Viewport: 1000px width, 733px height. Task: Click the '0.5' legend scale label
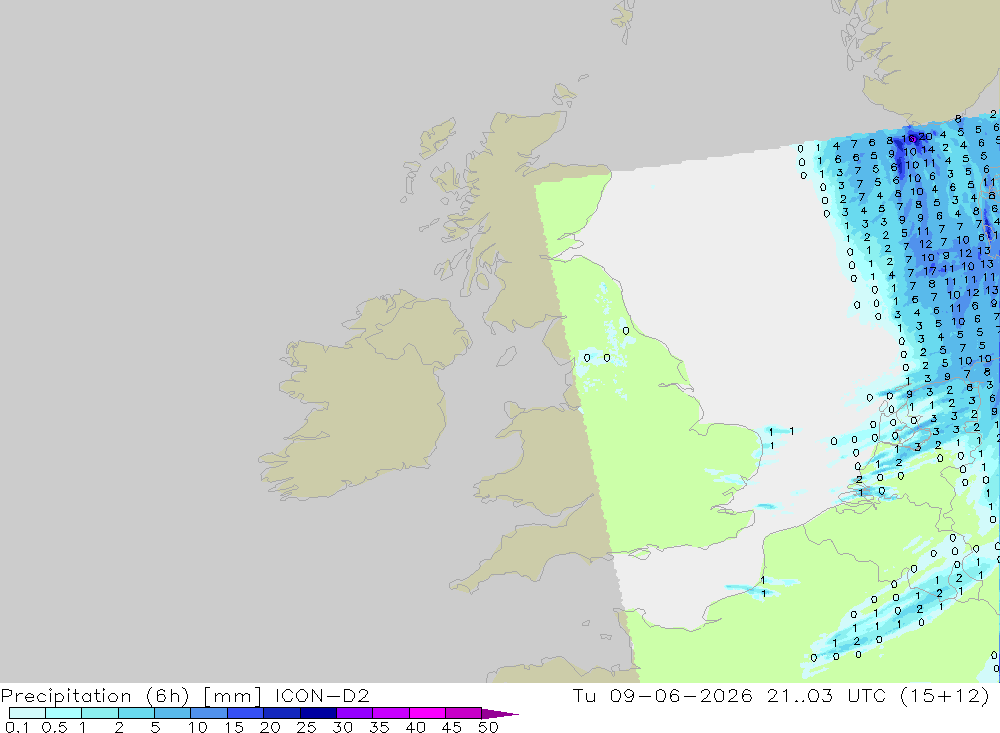click(x=55, y=727)
